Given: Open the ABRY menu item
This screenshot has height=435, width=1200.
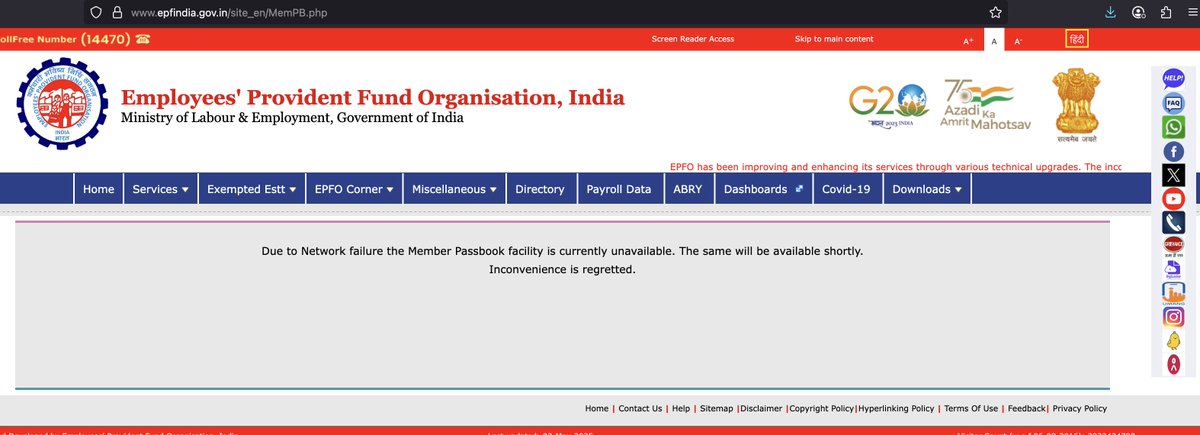Looking at the screenshot, I should (688, 189).
